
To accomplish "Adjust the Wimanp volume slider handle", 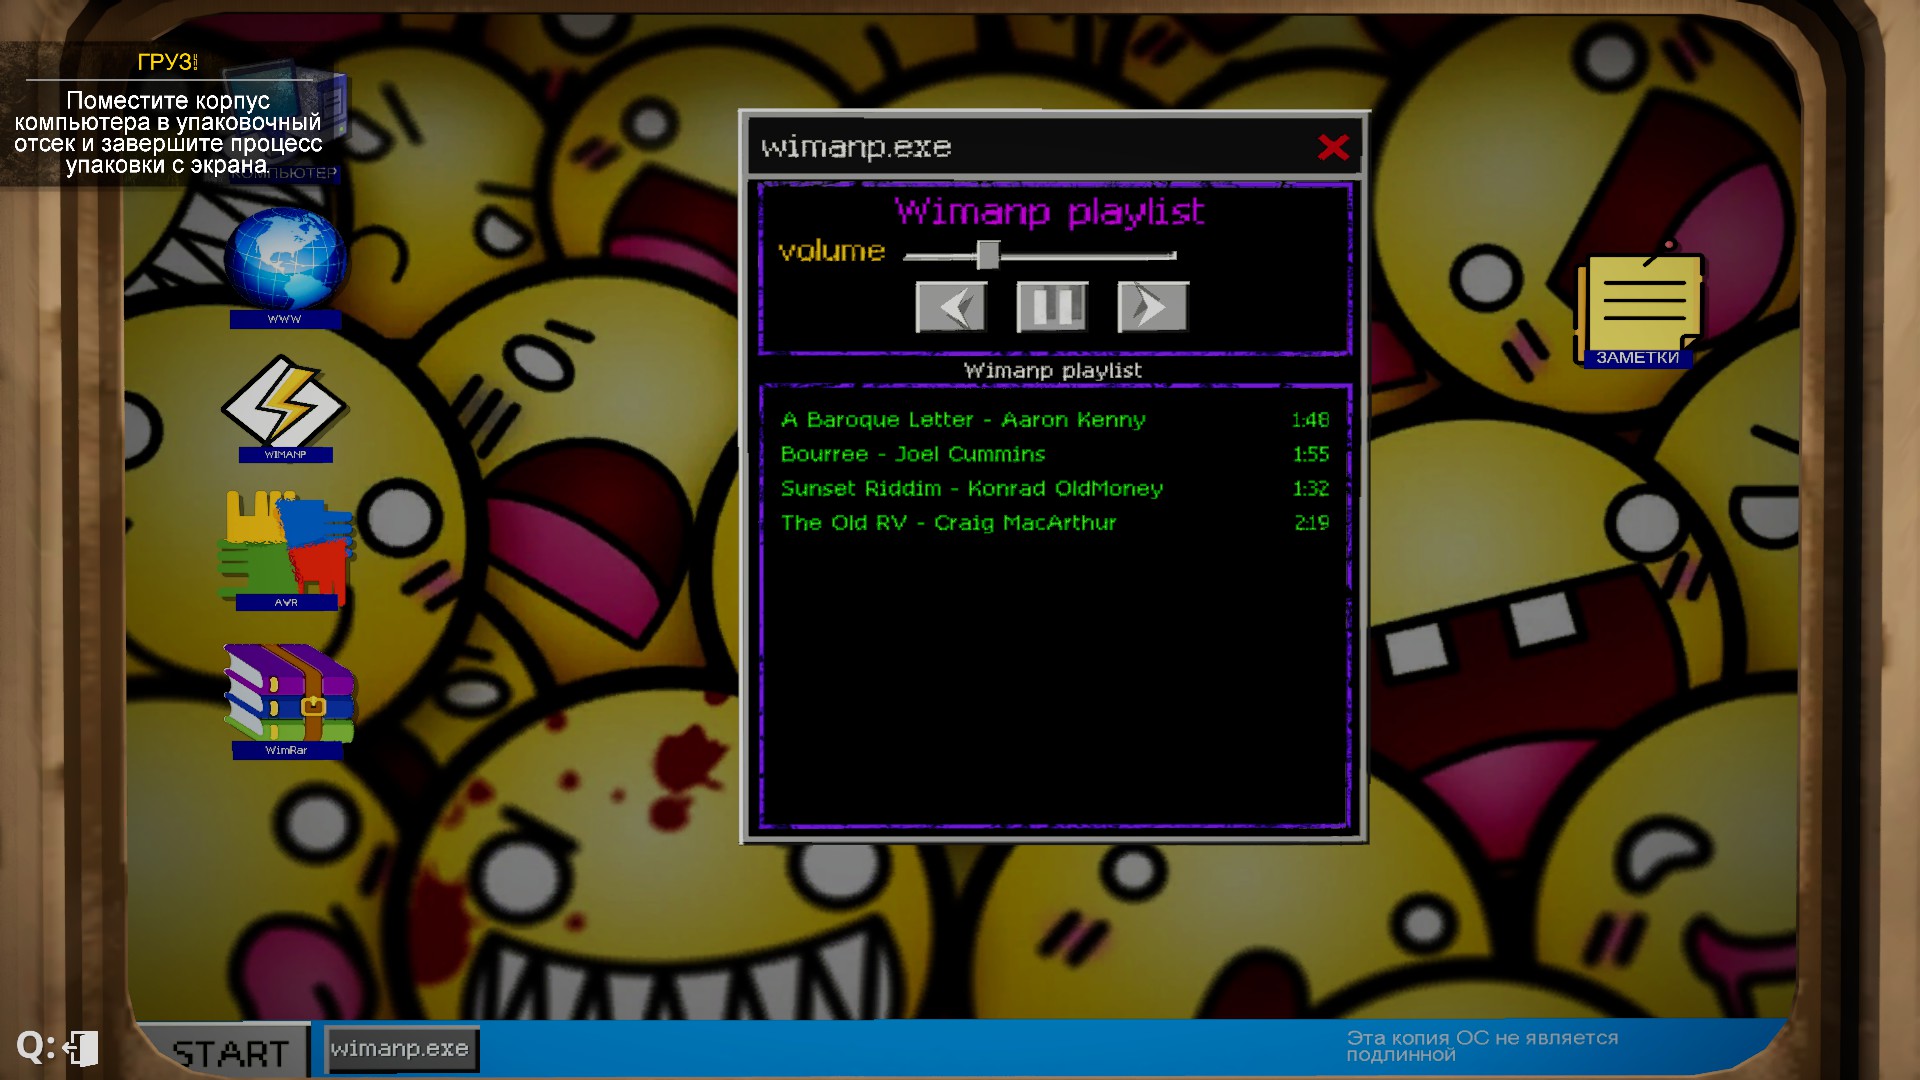I will [988, 255].
